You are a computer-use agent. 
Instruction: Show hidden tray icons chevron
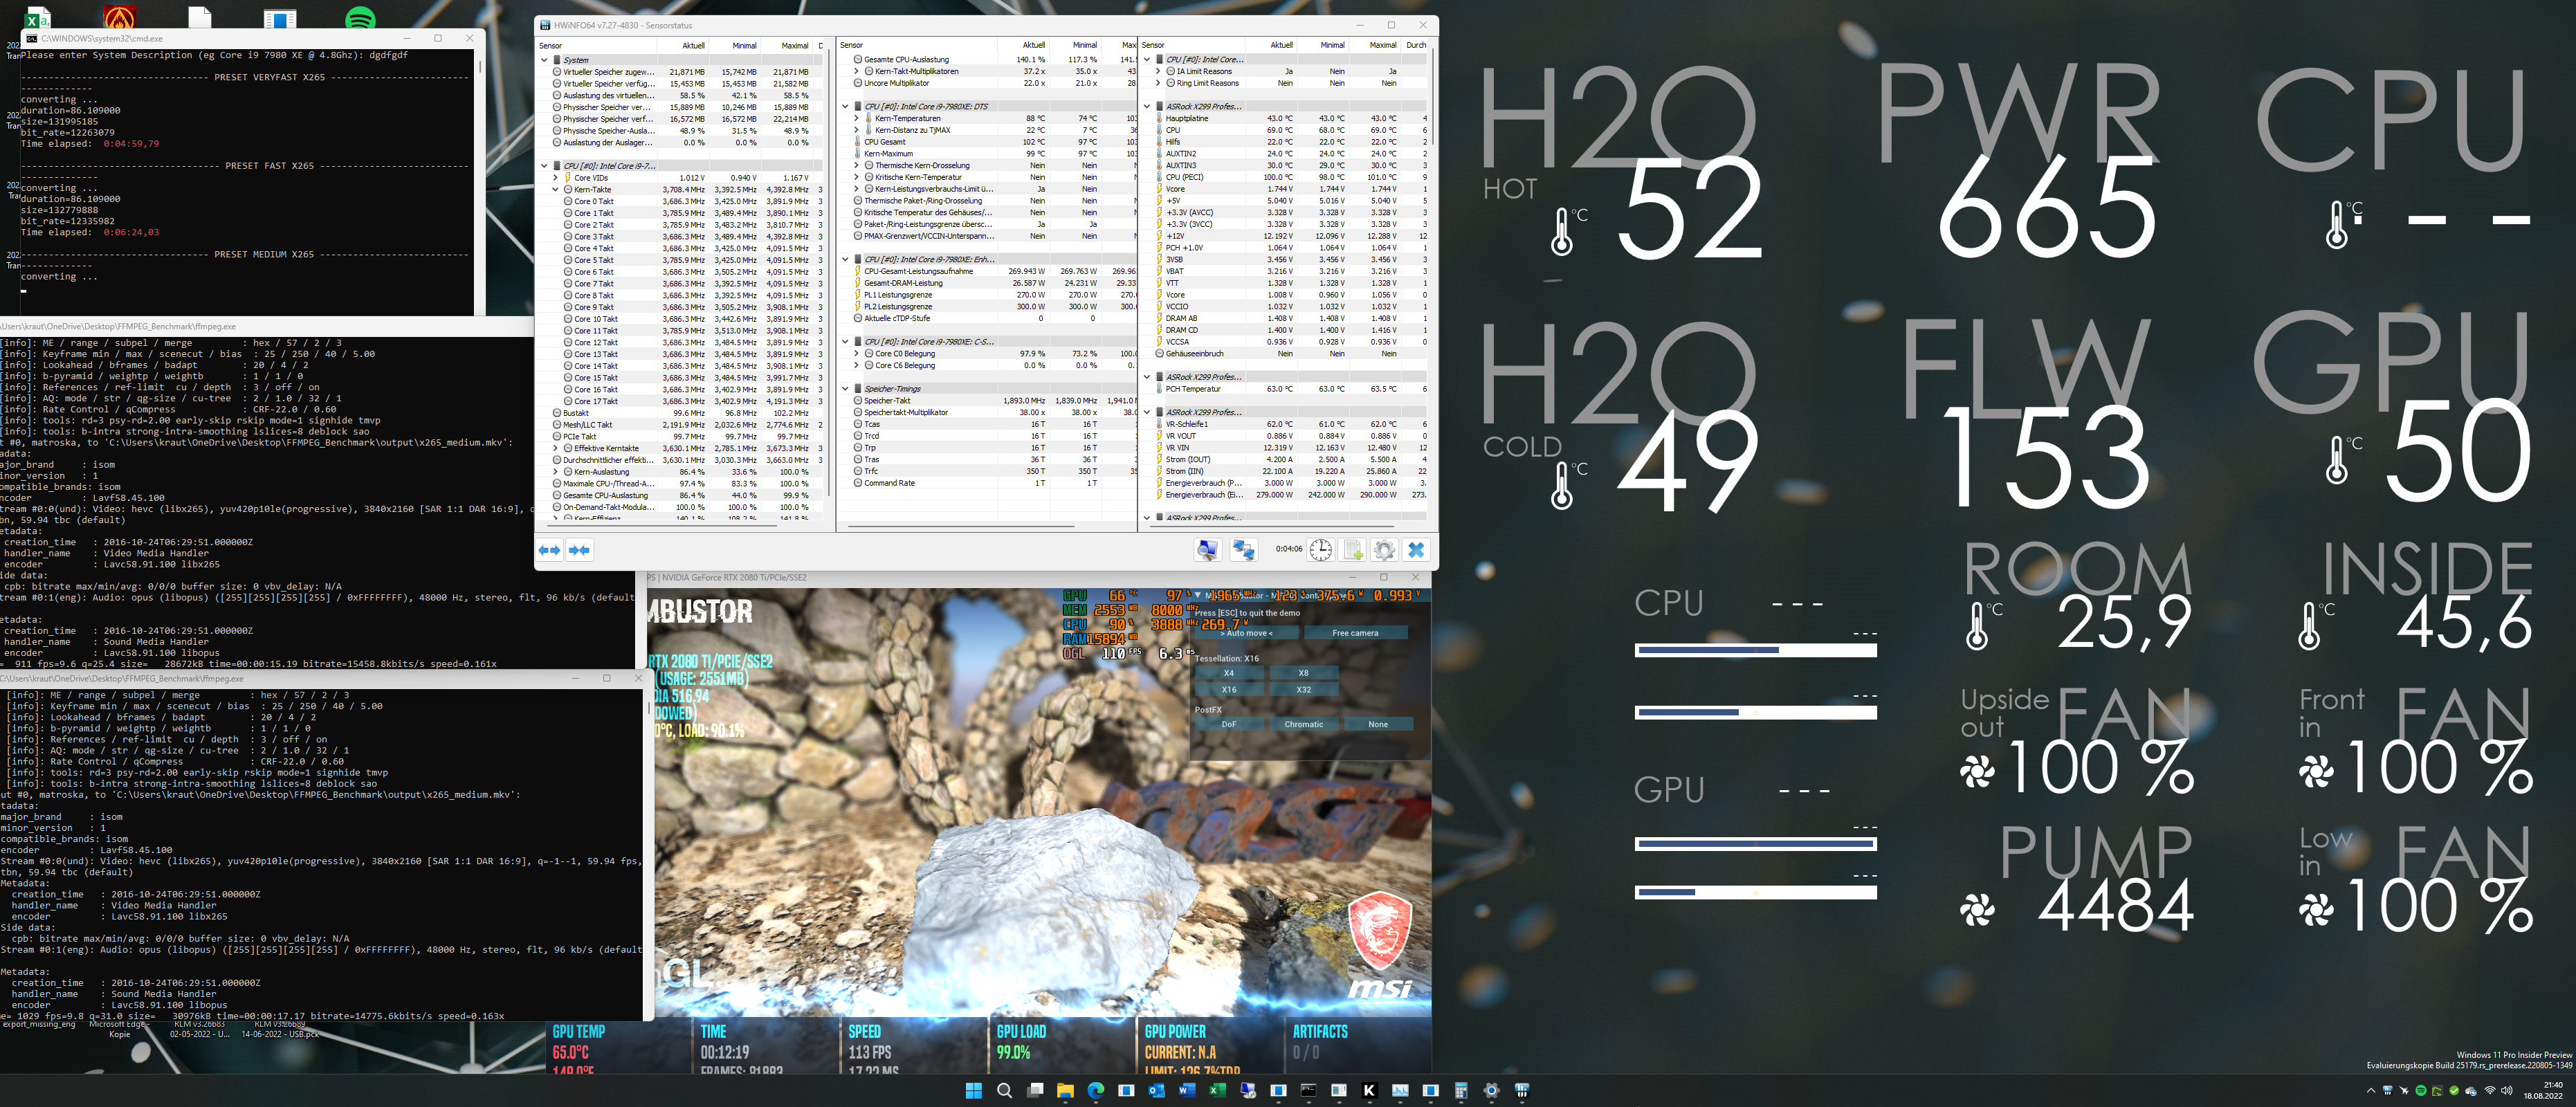[x=2370, y=1090]
